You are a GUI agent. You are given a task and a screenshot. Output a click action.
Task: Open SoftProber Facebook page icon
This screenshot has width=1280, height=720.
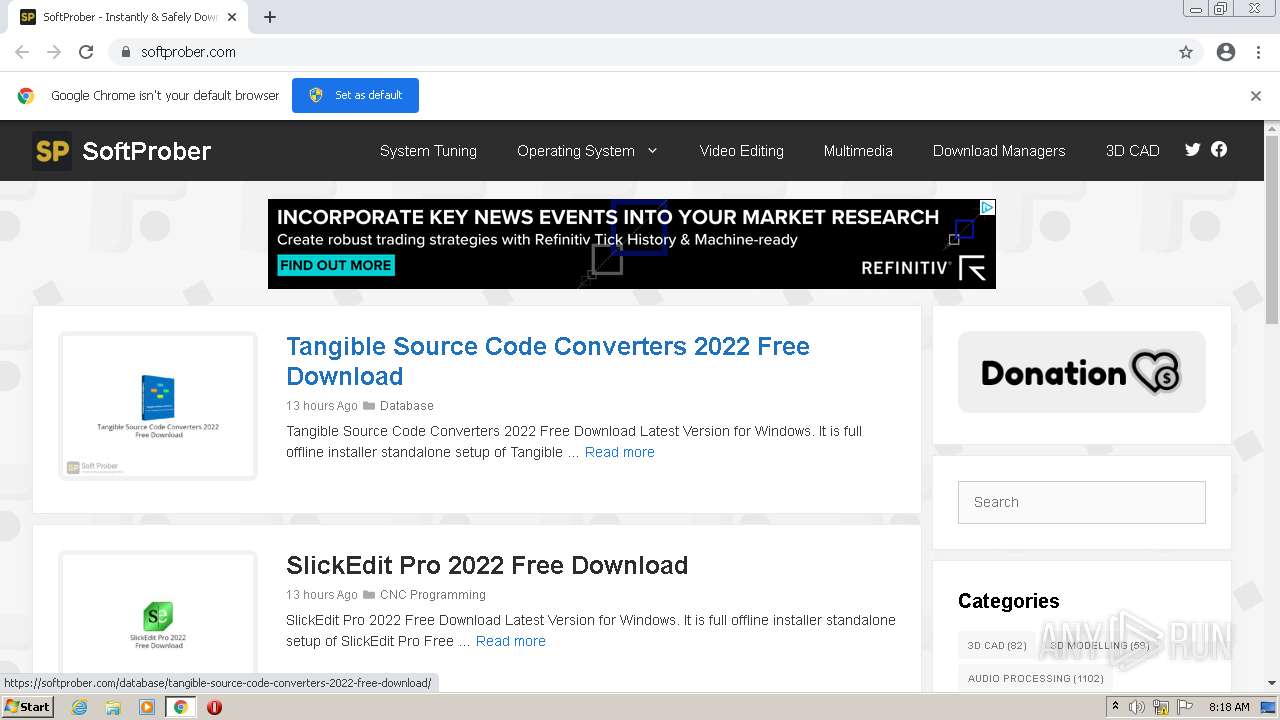click(1218, 149)
